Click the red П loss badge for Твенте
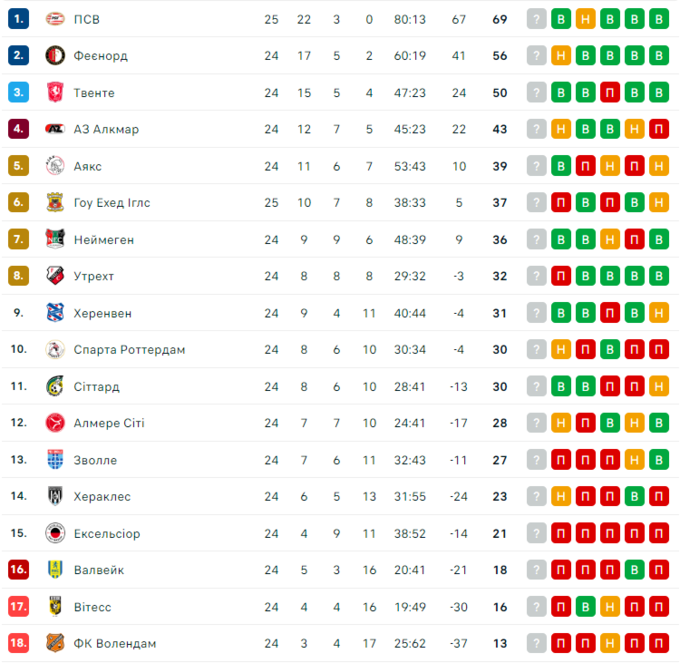 coord(610,93)
